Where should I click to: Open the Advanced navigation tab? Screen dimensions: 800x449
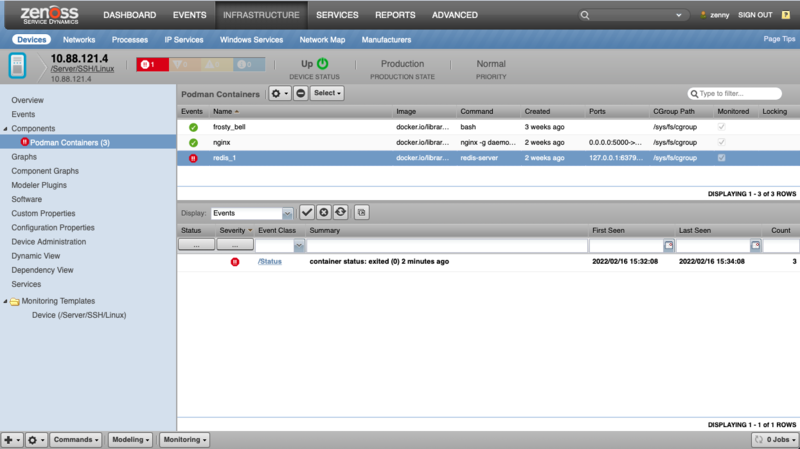(455, 15)
